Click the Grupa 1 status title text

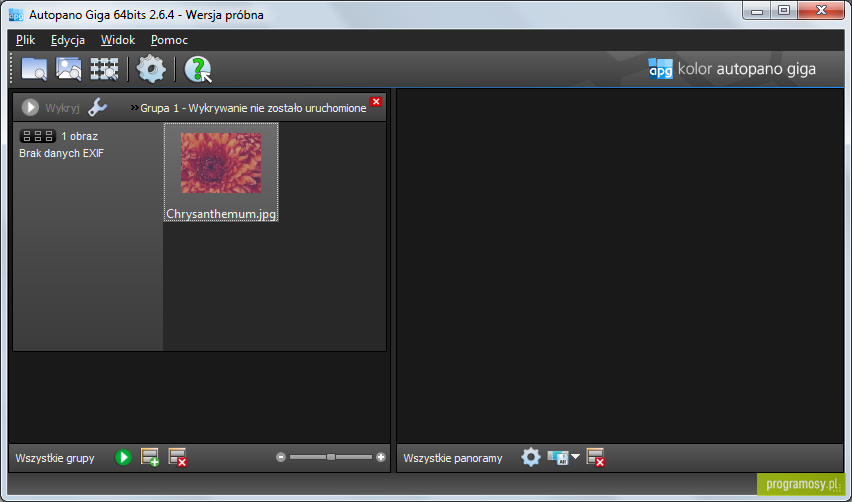(253, 108)
